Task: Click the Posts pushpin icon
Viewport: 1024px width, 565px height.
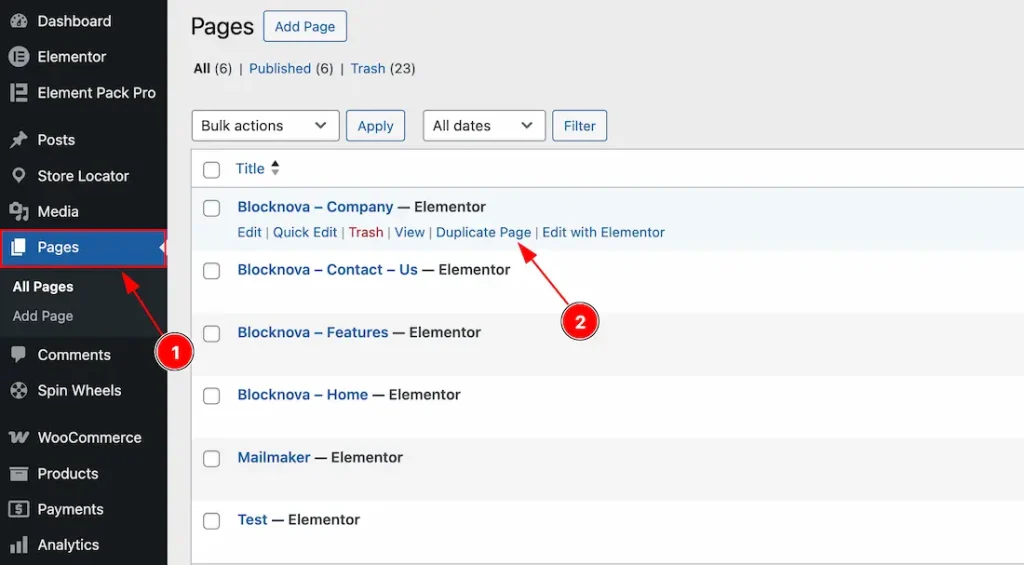Action: [x=18, y=140]
